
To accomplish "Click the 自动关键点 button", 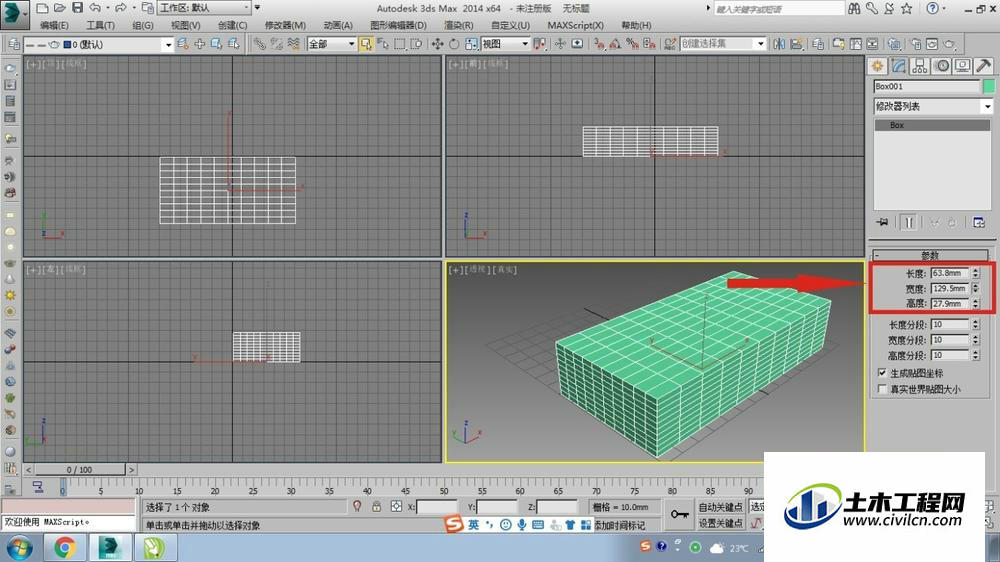I will (x=720, y=507).
